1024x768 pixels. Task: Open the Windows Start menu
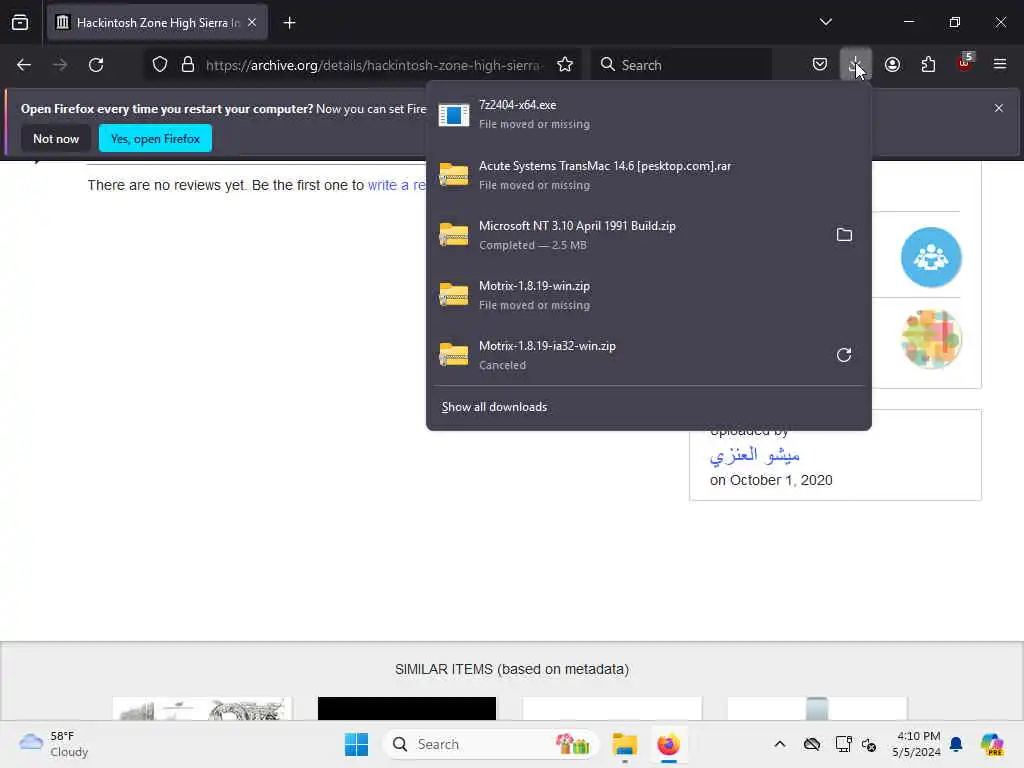click(356, 744)
